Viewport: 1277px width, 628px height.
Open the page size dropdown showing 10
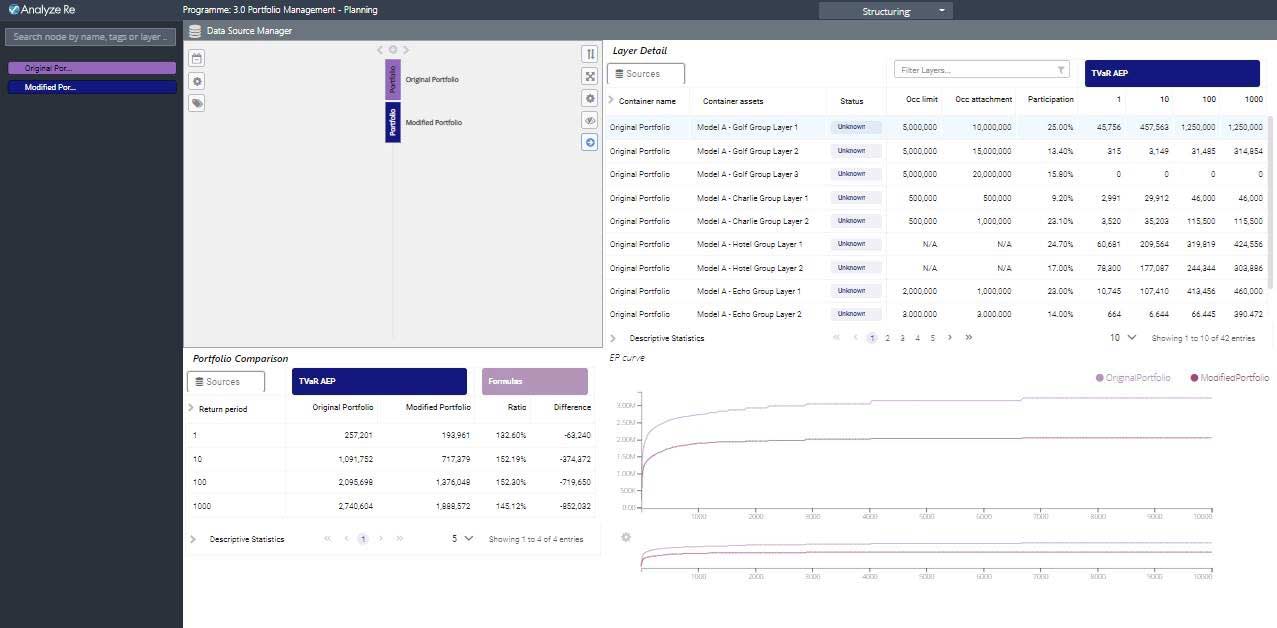(x=1122, y=338)
